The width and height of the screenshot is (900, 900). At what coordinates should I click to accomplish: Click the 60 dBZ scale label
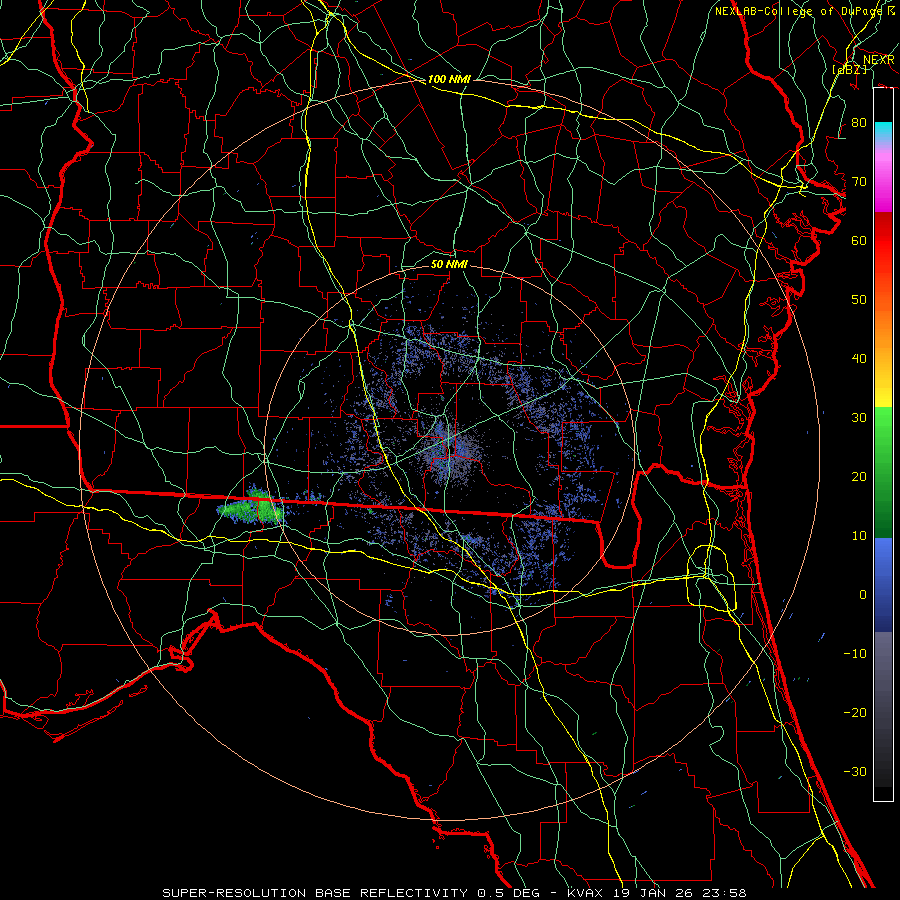pos(859,240)
